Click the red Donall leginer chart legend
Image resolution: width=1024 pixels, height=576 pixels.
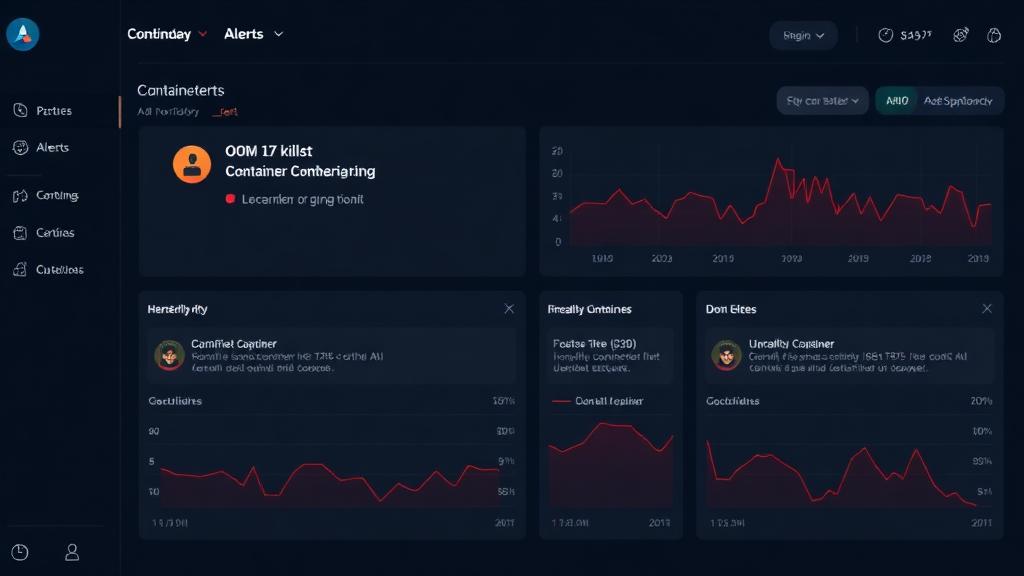tap(596, 399)
